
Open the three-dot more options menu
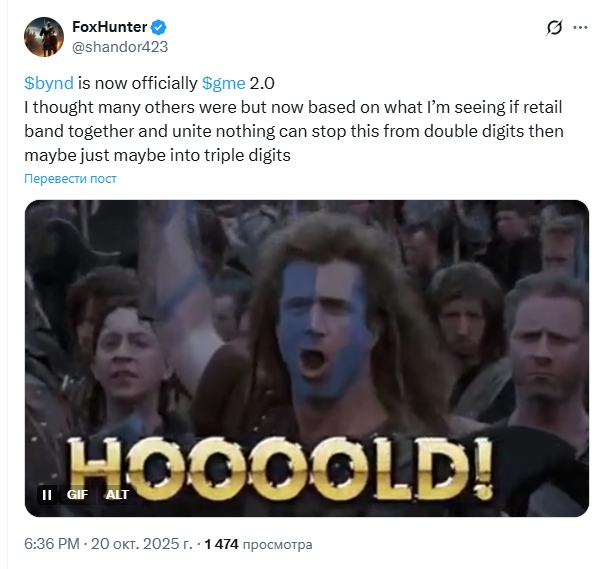580,27
